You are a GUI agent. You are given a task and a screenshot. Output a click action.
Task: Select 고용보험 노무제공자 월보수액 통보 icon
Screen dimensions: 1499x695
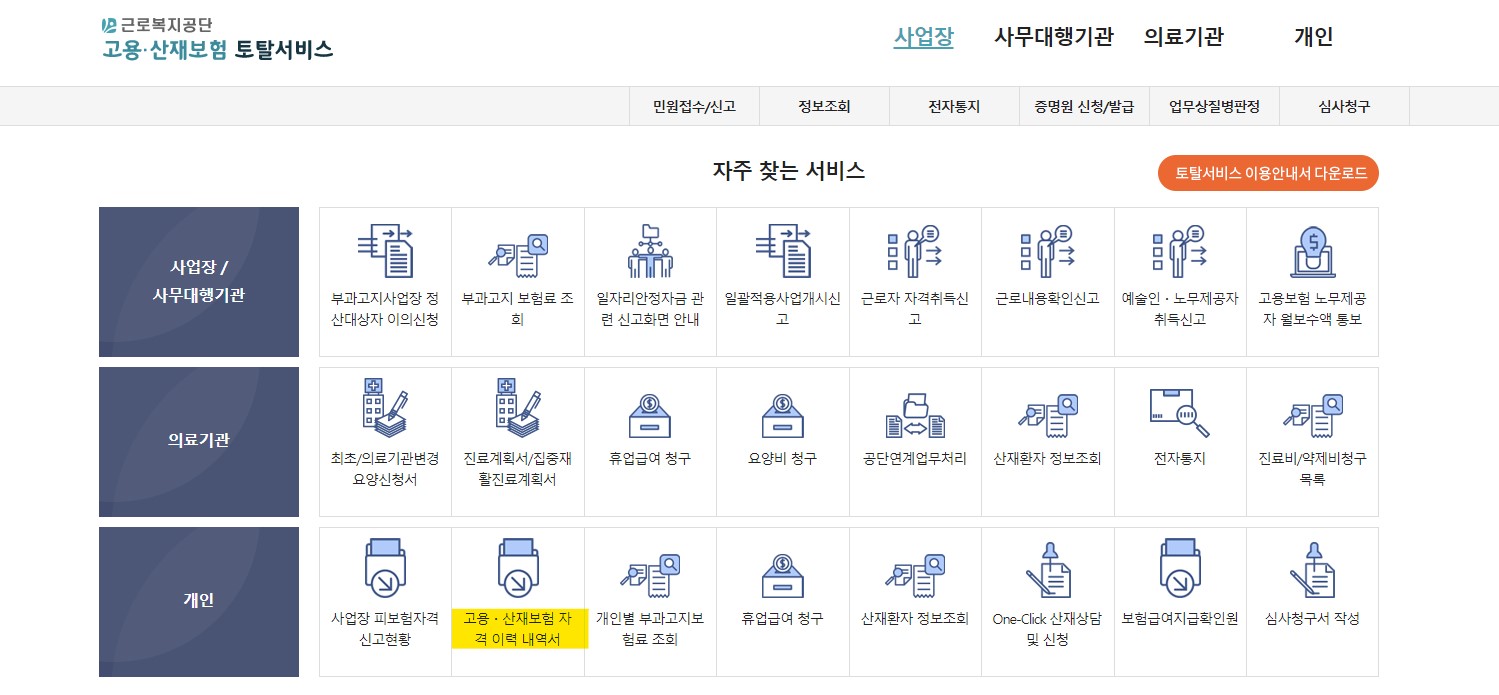(1312, 280)
